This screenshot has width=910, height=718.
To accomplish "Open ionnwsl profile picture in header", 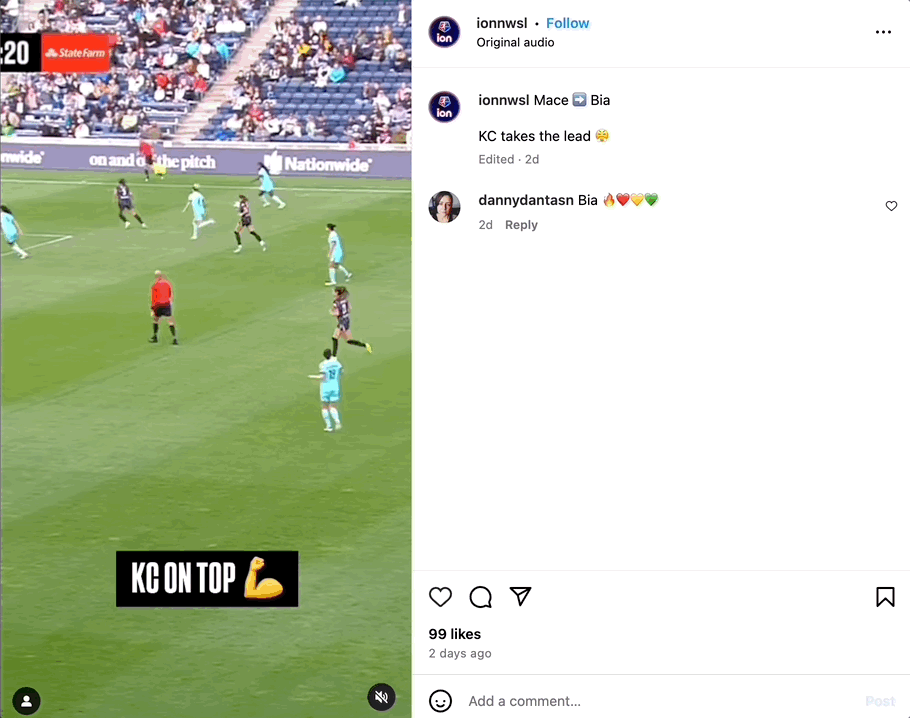I will point(444,32).
